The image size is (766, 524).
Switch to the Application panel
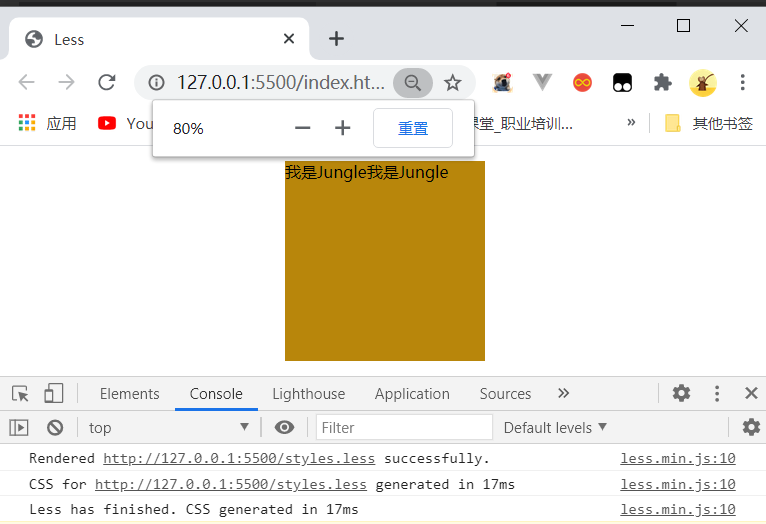(412, 394)
